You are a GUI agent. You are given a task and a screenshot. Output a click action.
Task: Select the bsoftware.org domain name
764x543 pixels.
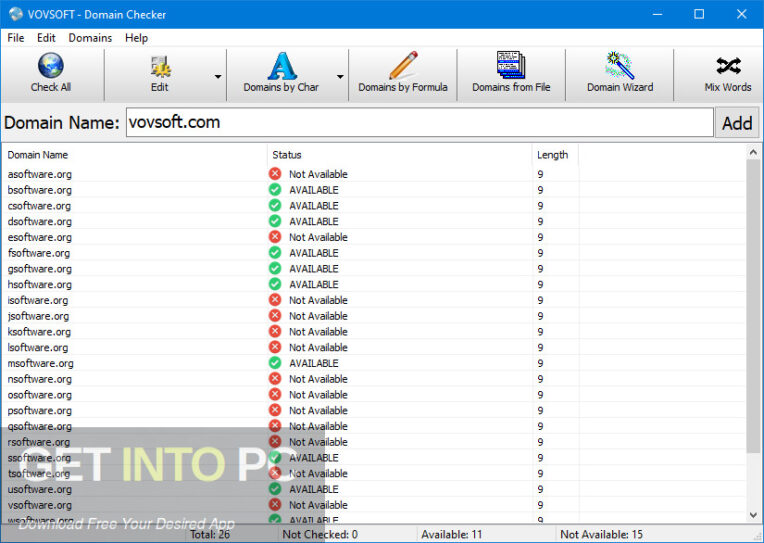coord(39,190)
